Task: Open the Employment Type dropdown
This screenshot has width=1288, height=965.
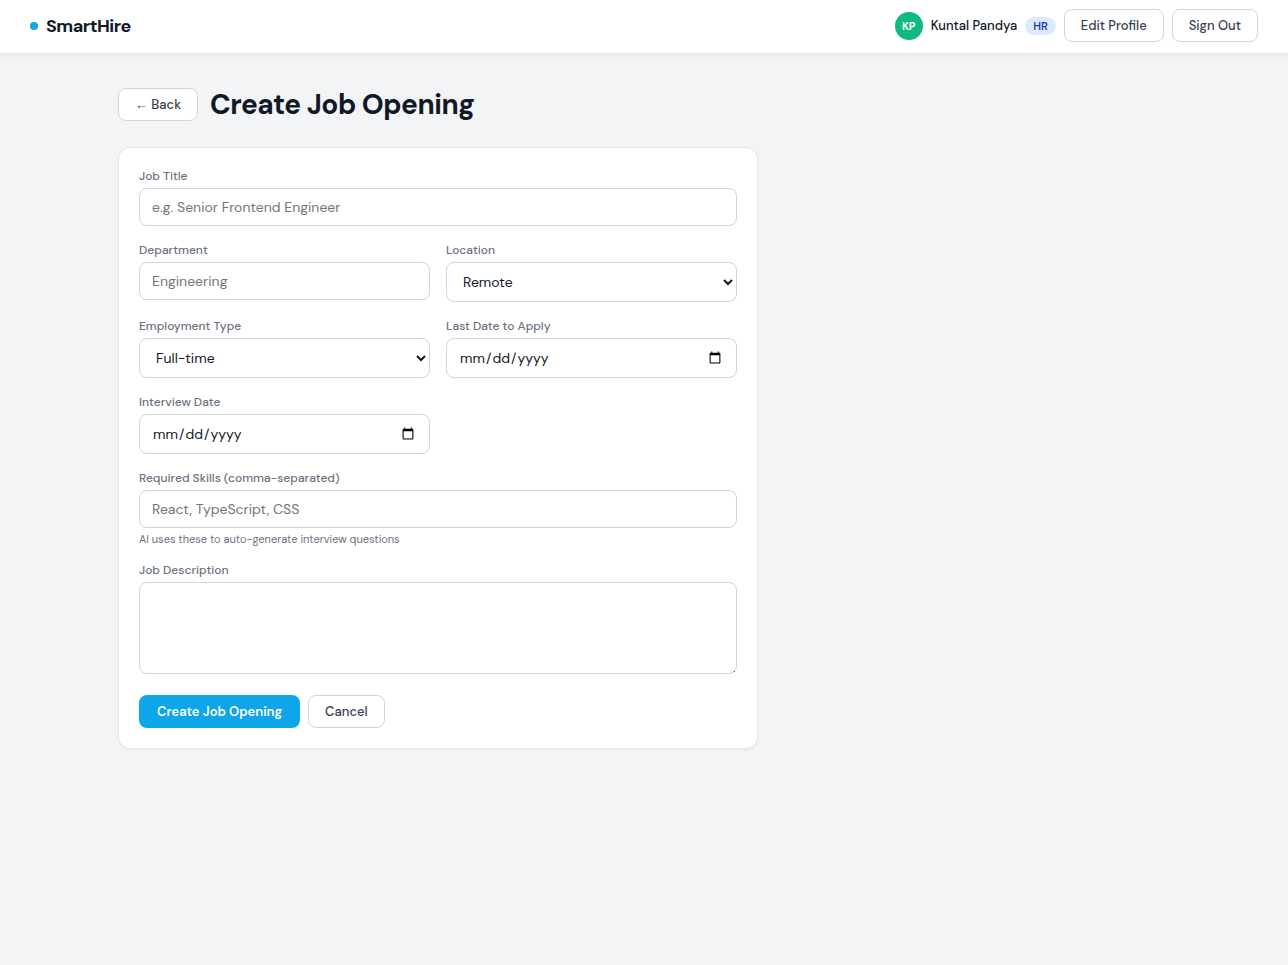Action: 284,358
